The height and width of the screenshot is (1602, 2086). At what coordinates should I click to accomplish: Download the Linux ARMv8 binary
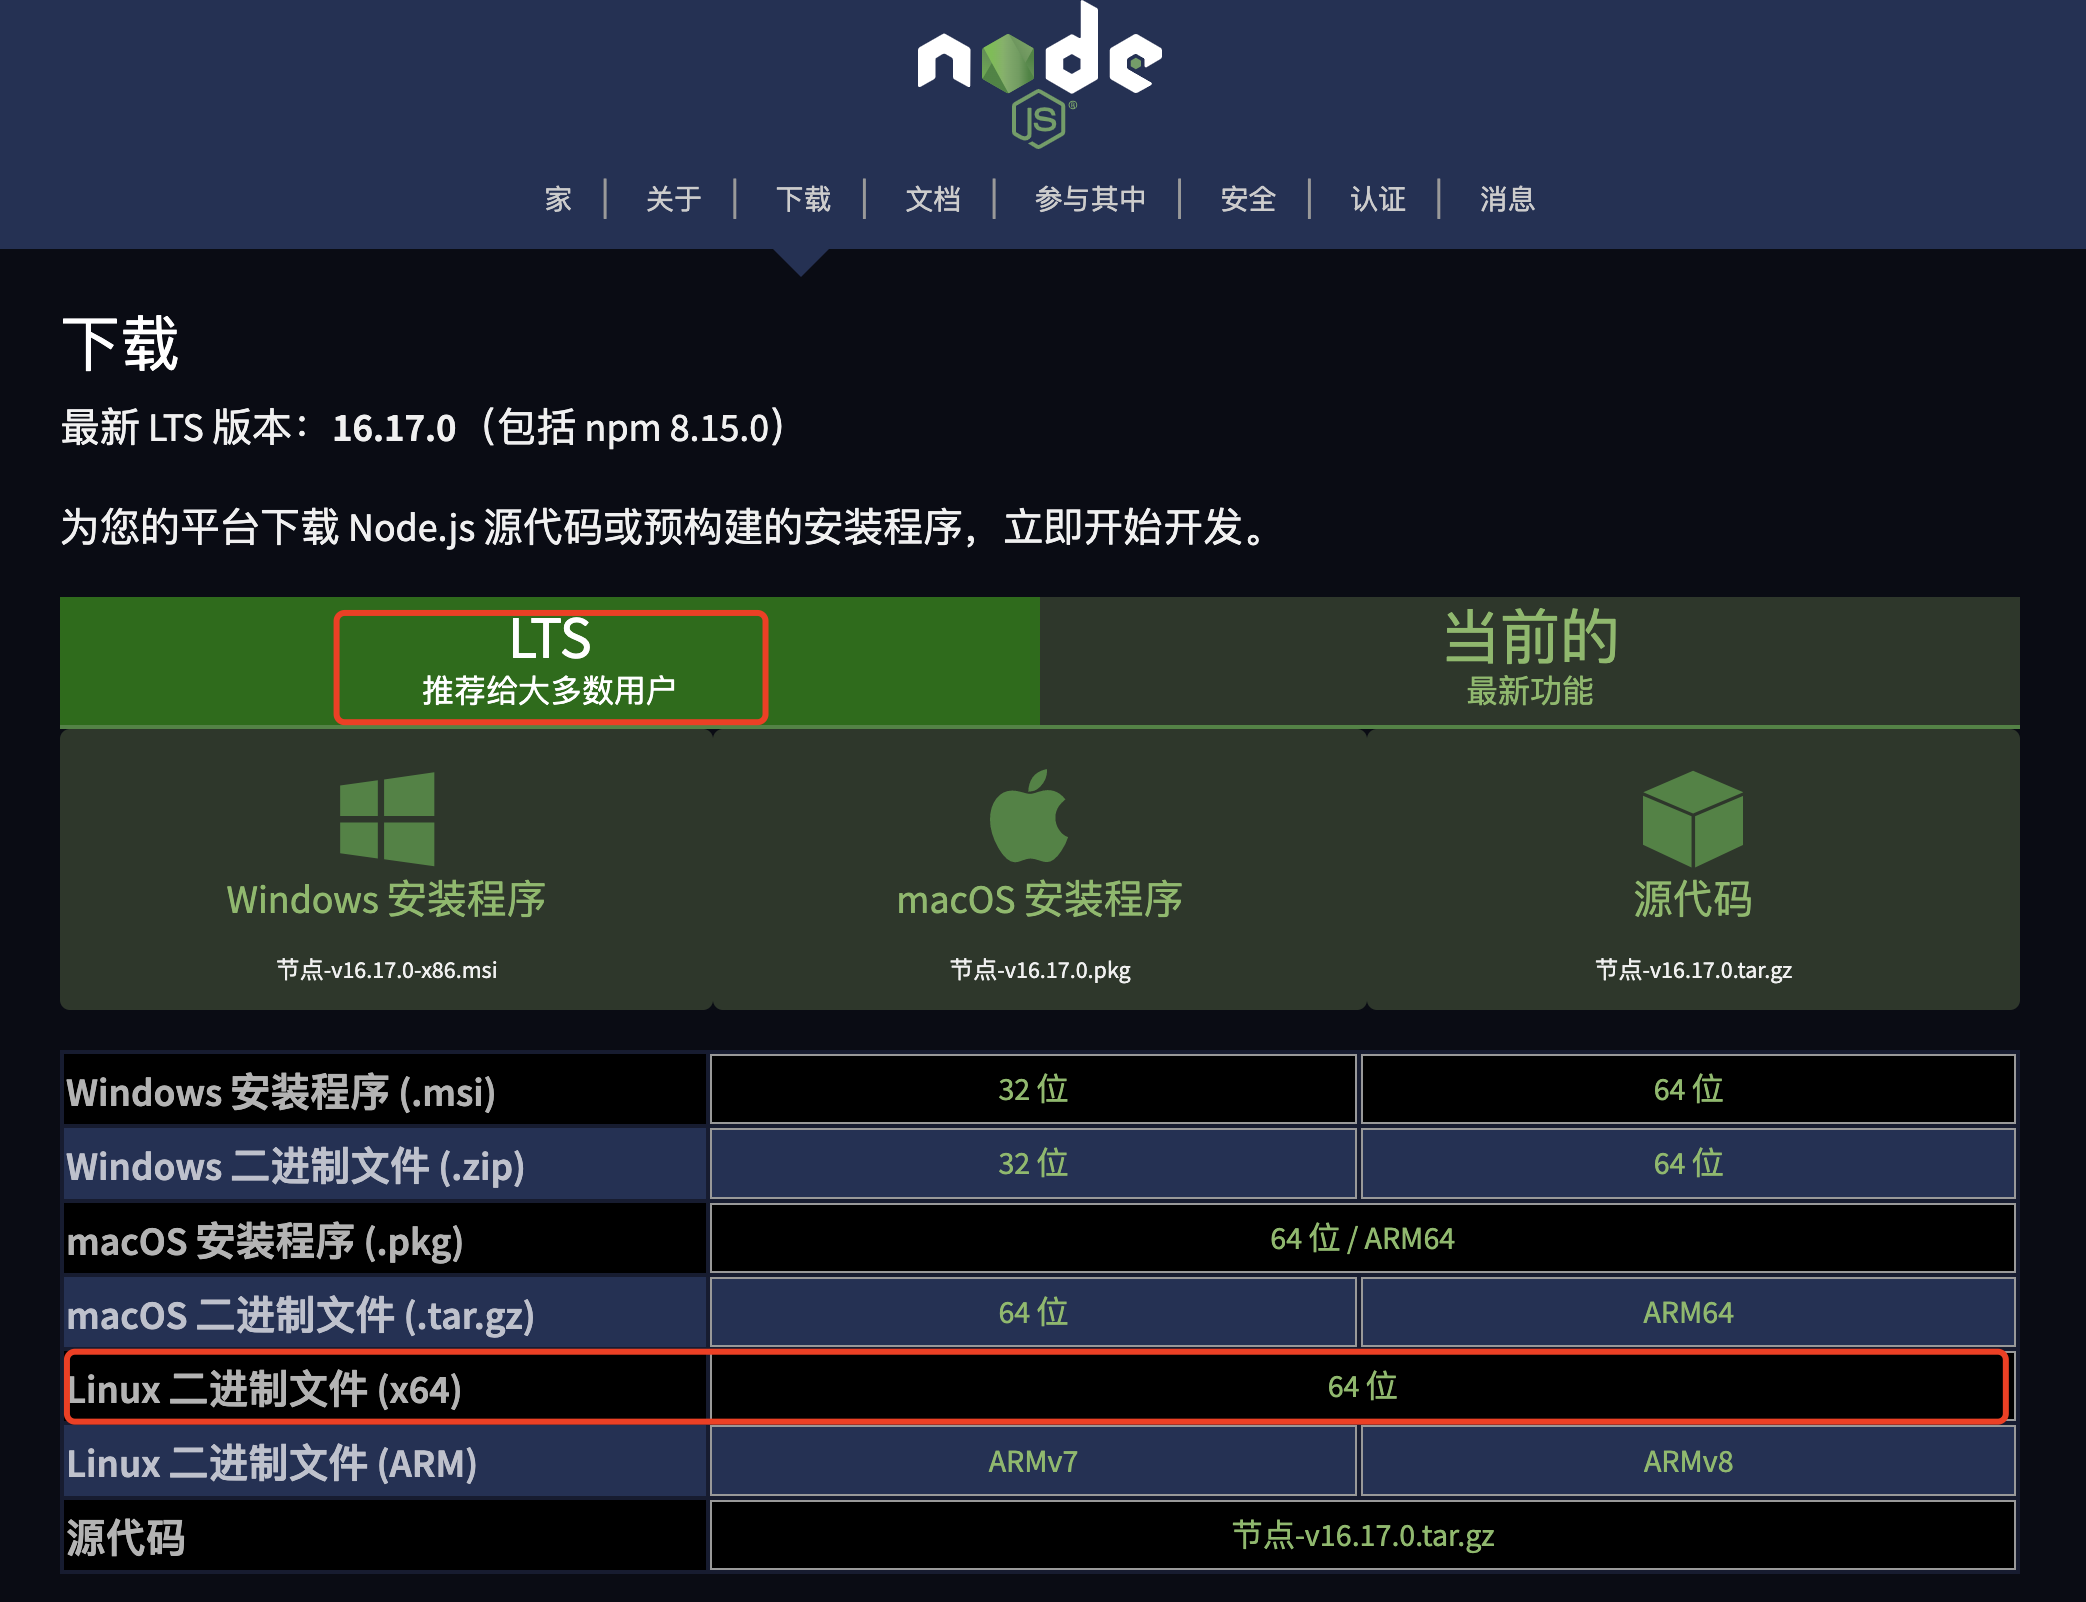(x=1687, y=1461)
